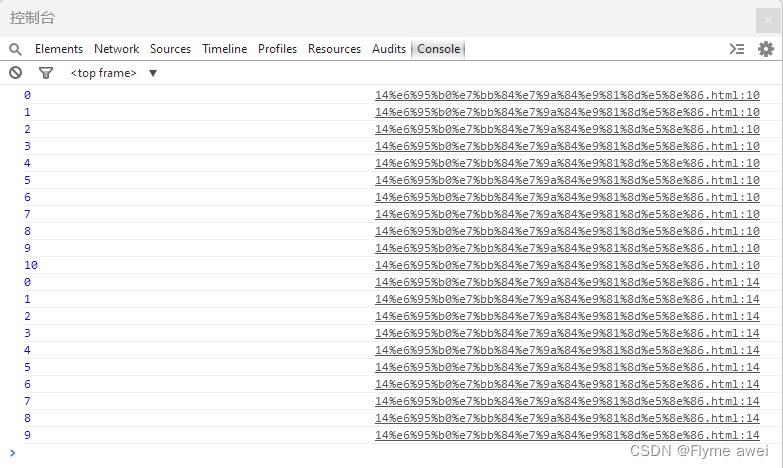
Task: Follow the html:14 link beside value 7
Action: click(x=567, y=401)
